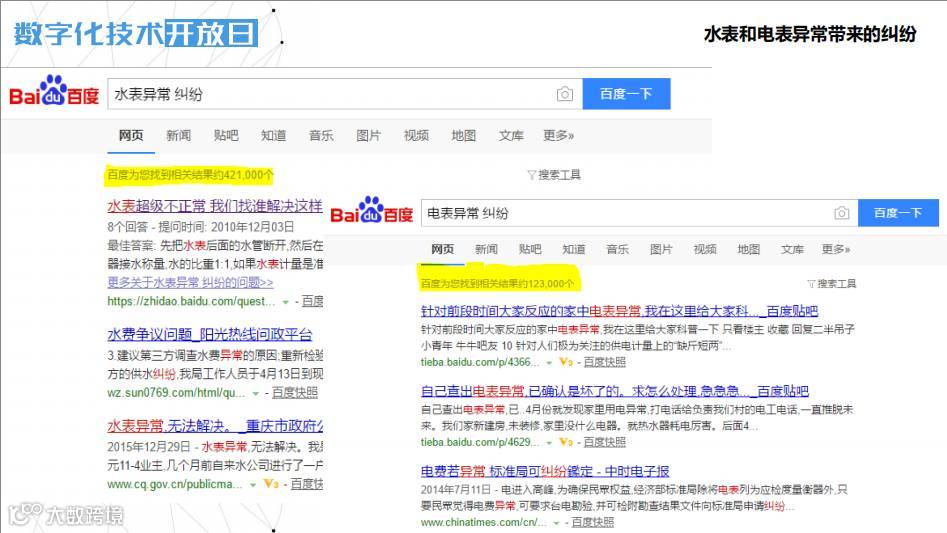Click the Baidu logo beside the 水表异常 search
This screenshot has width=947, height=533.
(54, 92)
